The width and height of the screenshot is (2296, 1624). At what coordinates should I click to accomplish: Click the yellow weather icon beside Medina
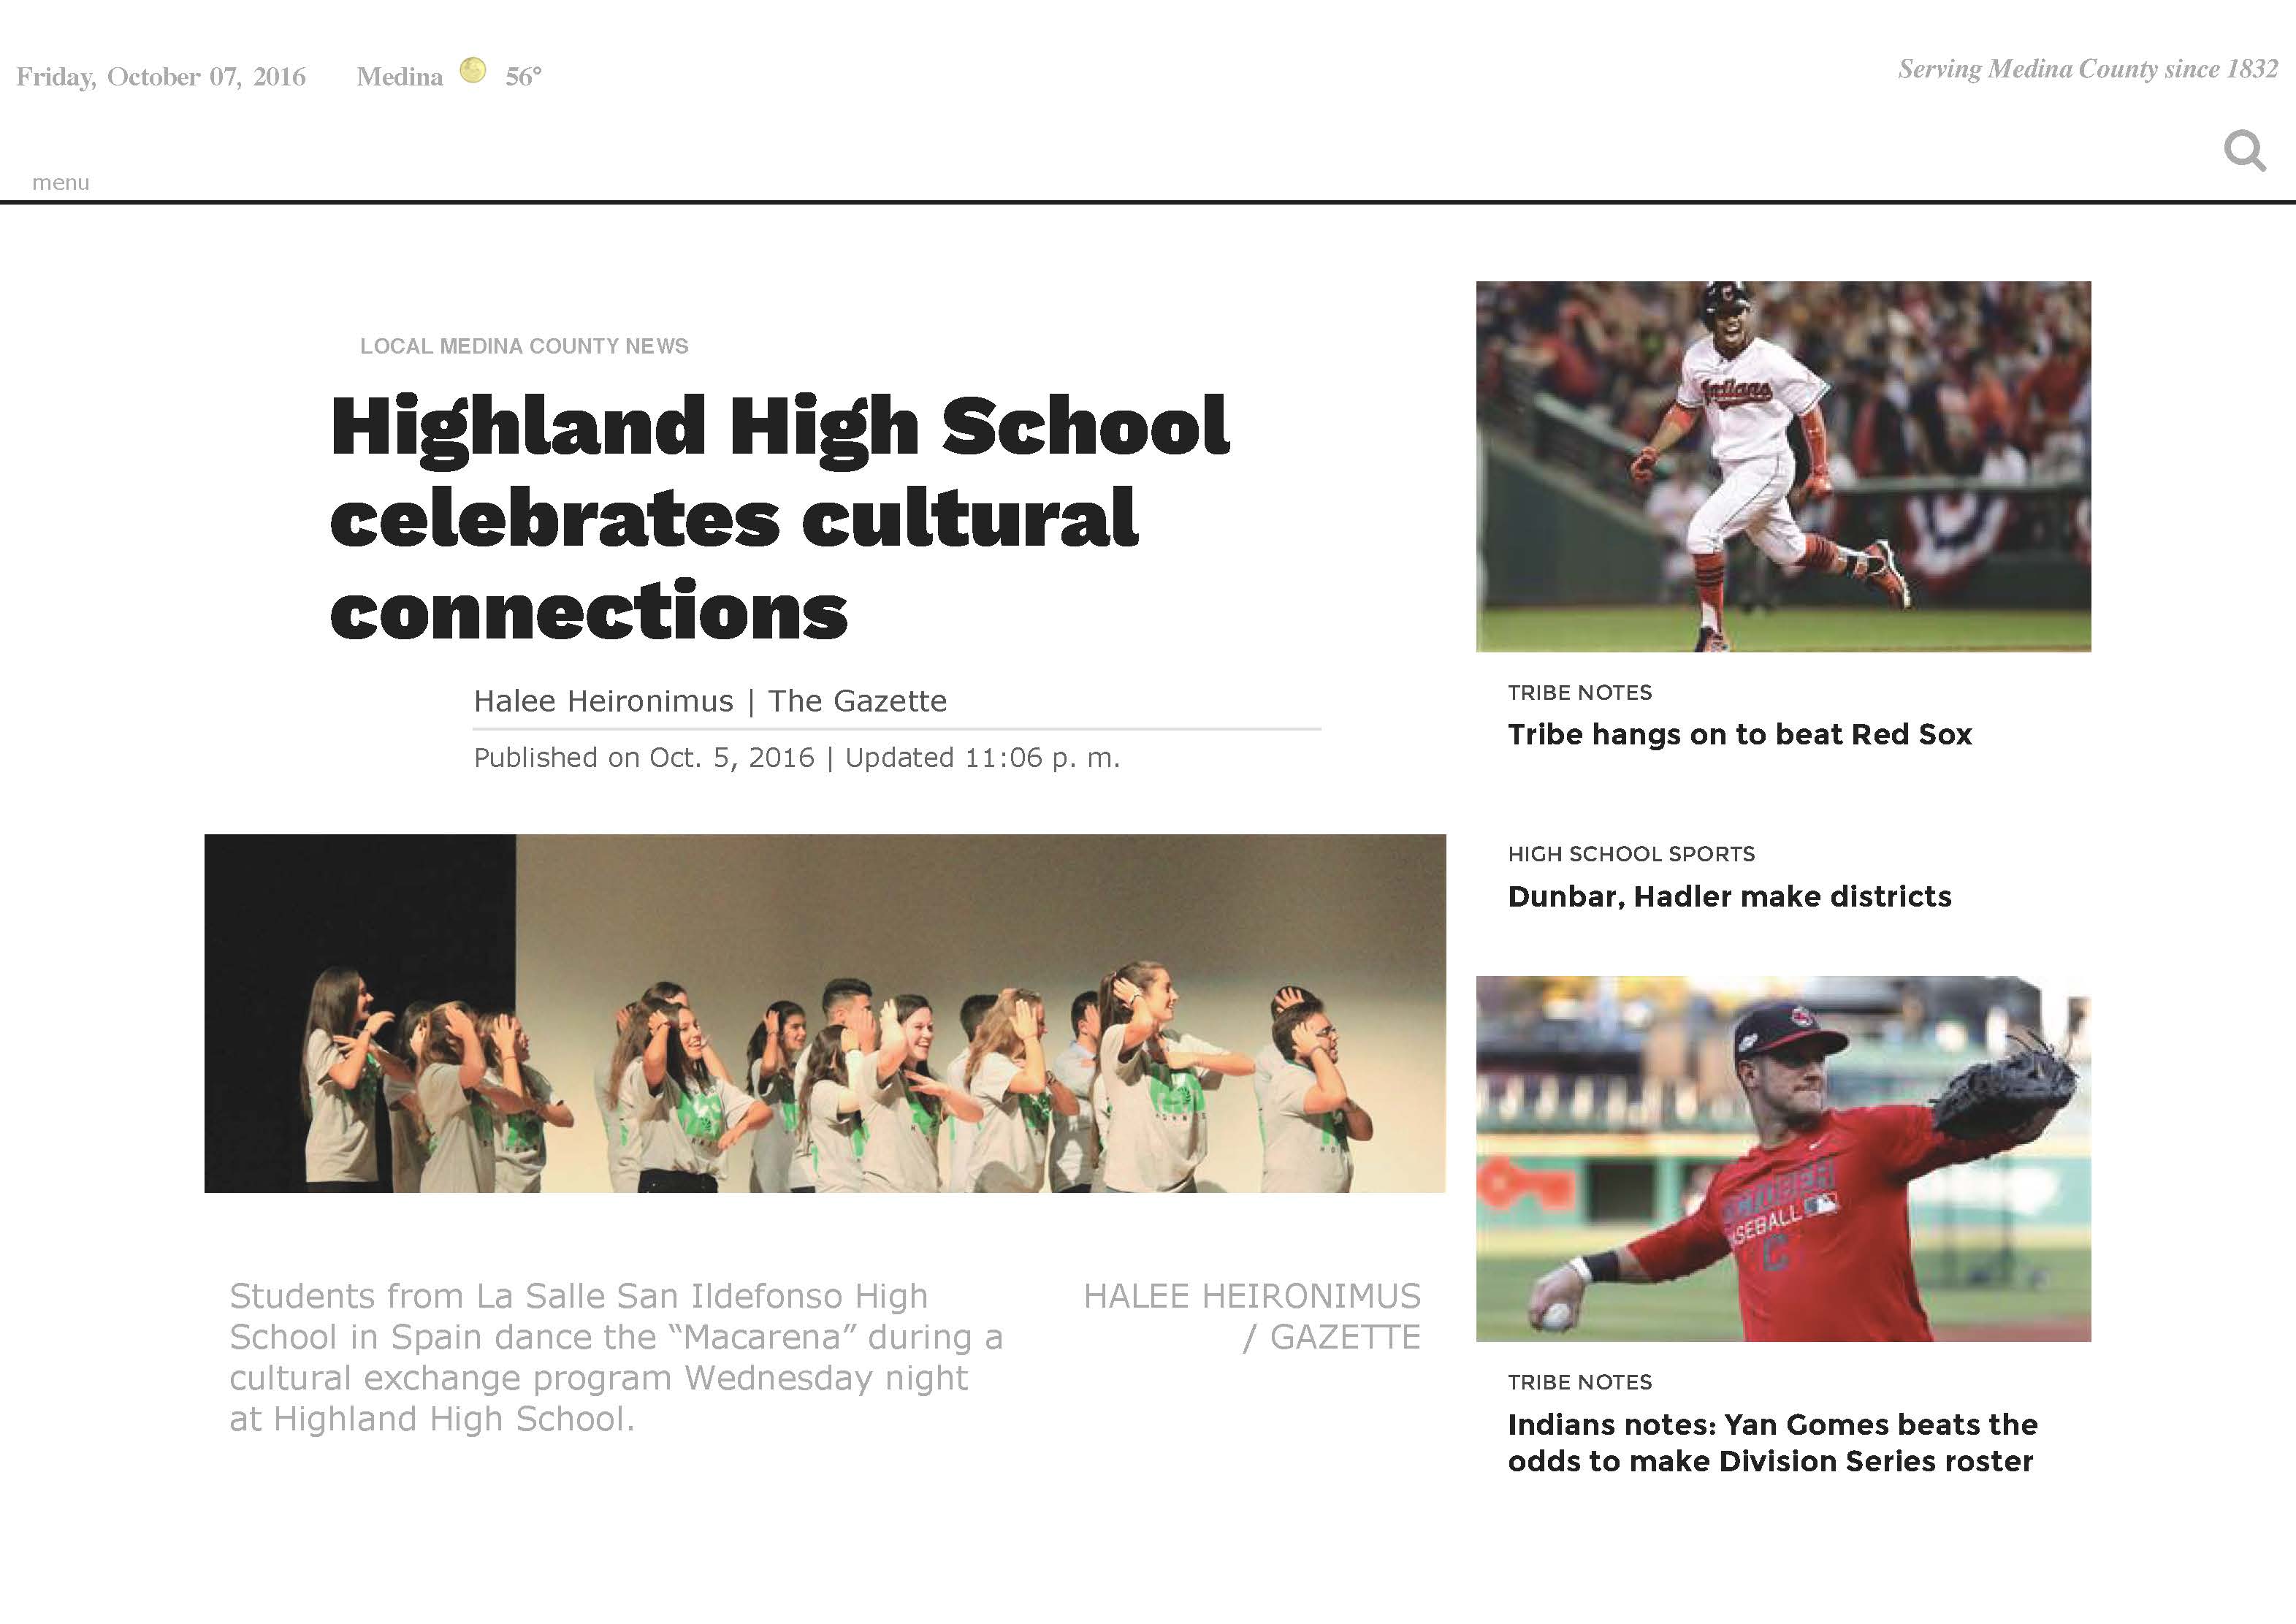point(473,70)
